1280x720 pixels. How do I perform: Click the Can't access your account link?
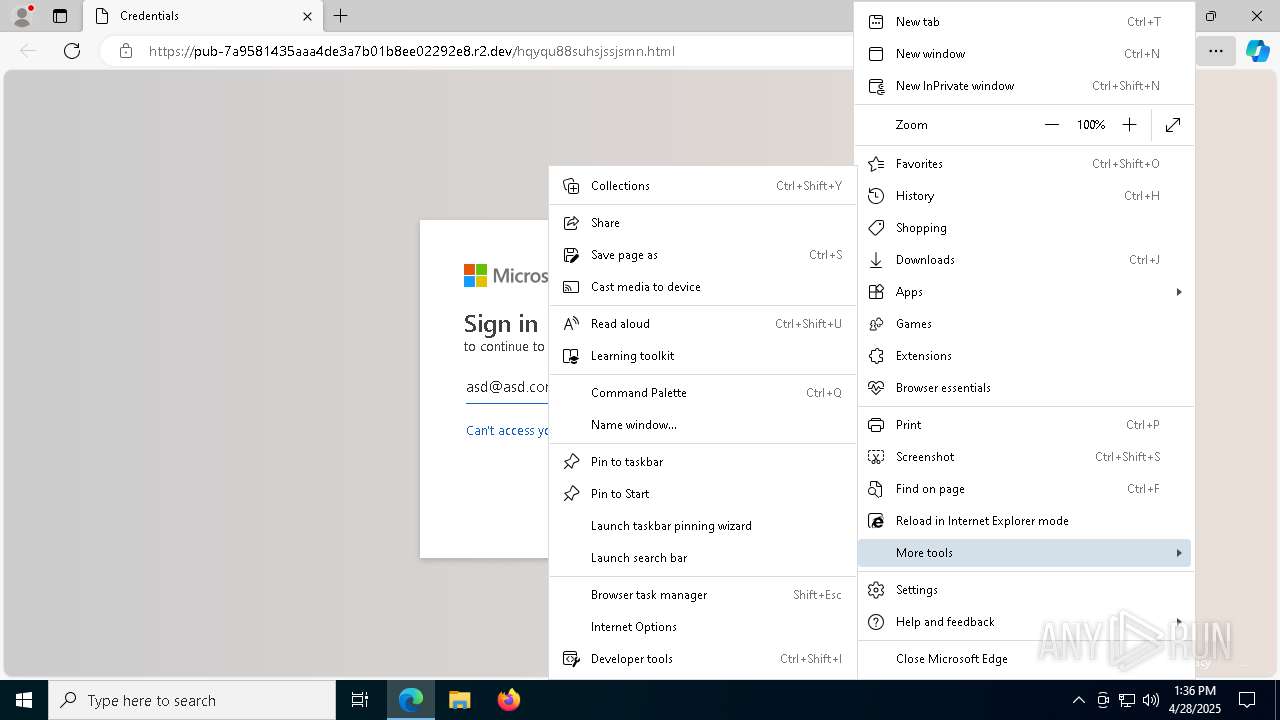[508, 431]
